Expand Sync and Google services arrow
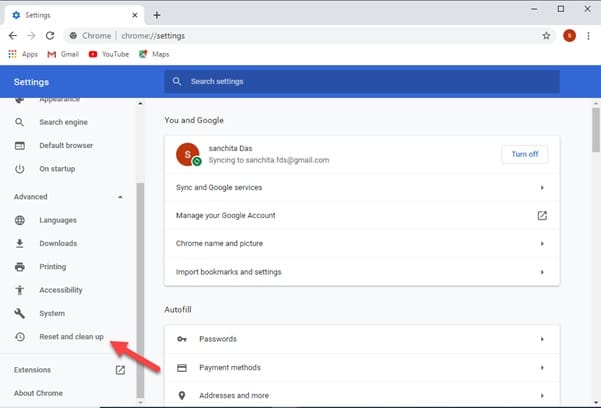Image resolution: width=601 pixels, height=408 pixels. [542, 188]
